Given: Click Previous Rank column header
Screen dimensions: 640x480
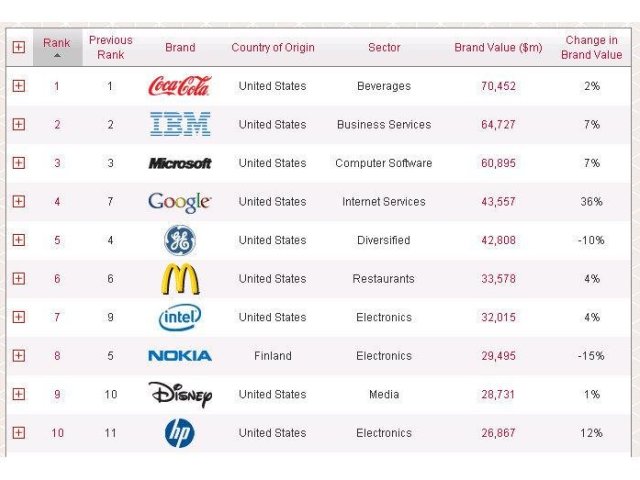Looking at the screenshot, I should coord(110,47).
